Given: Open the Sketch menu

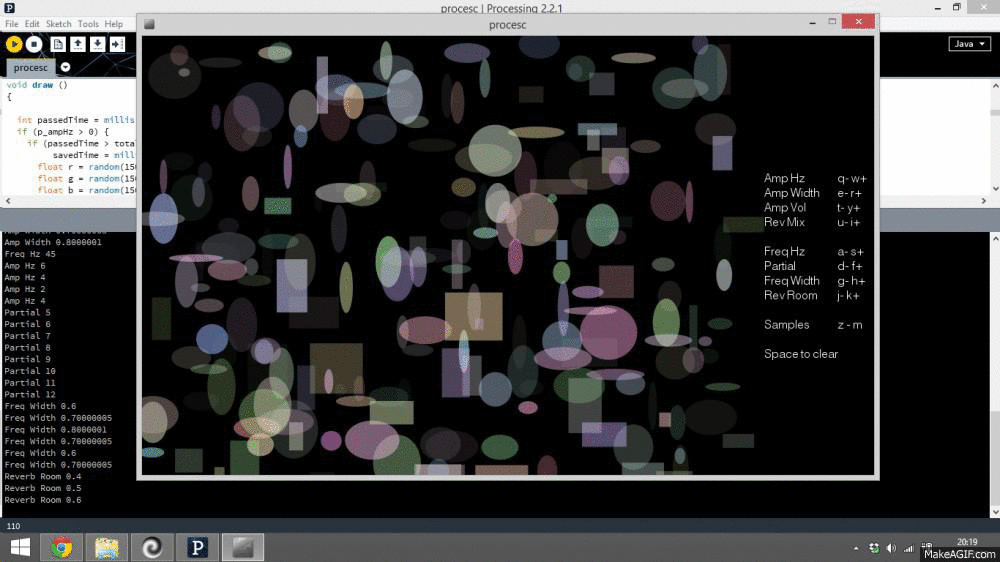Looking at the screenshot, I should pos(58,24).
